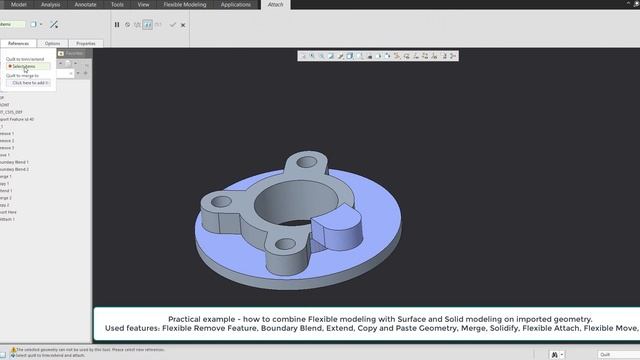This screenshot has height=360, width=640.
Task: Select Insert Here marker in model tree
Action: (8, 212)
